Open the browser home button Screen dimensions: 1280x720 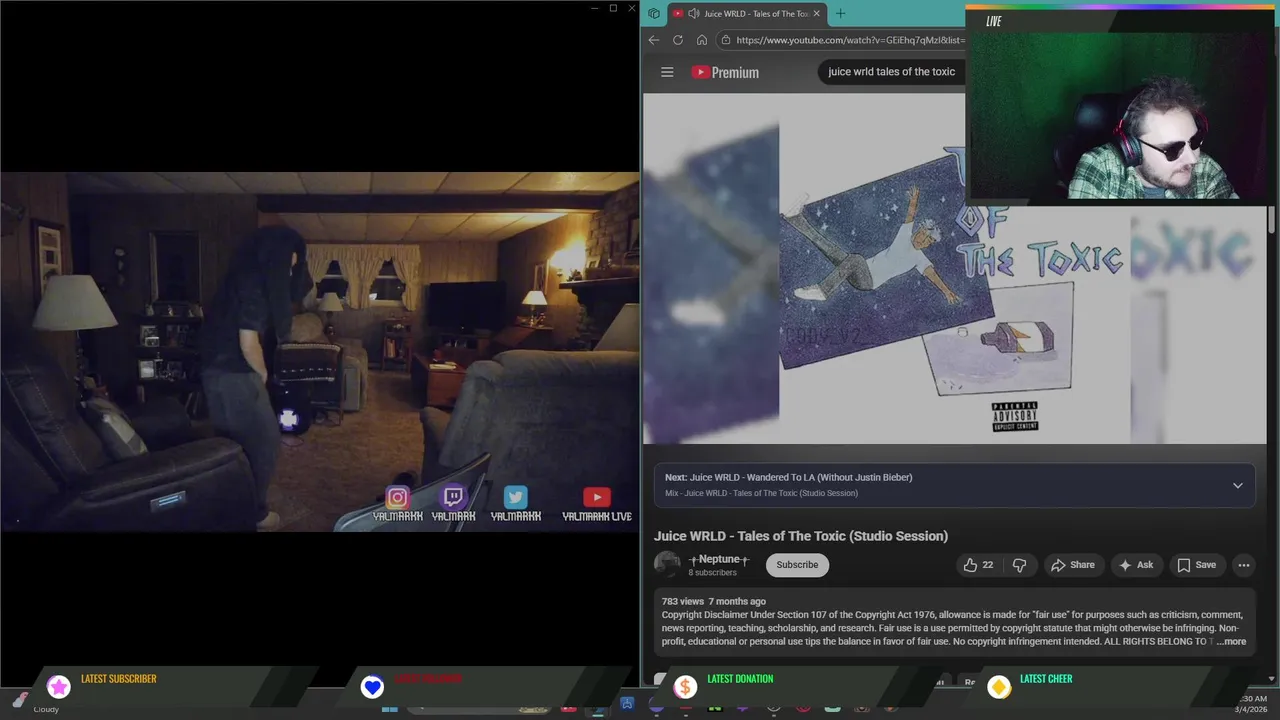[x=702, y=40]
